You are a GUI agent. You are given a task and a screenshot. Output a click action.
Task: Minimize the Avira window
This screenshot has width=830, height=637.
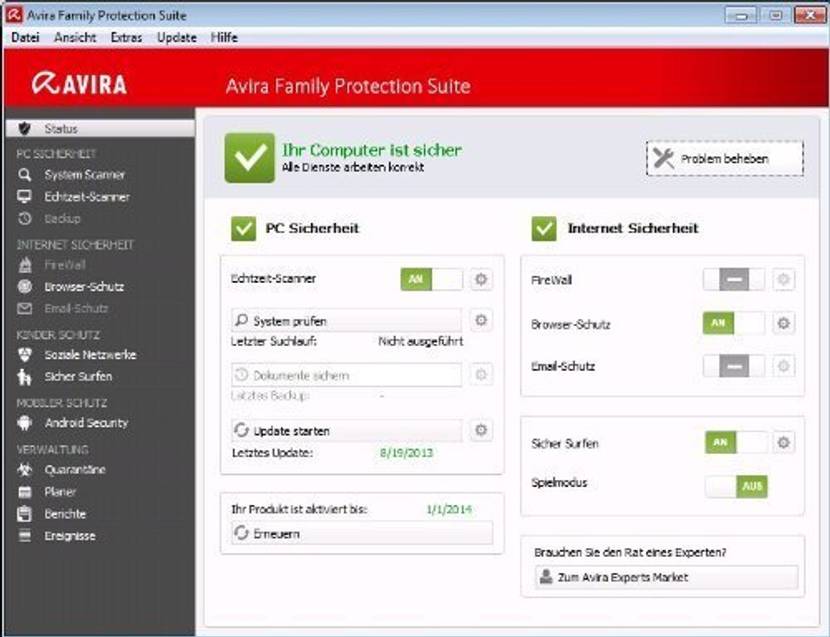[741, 15]
